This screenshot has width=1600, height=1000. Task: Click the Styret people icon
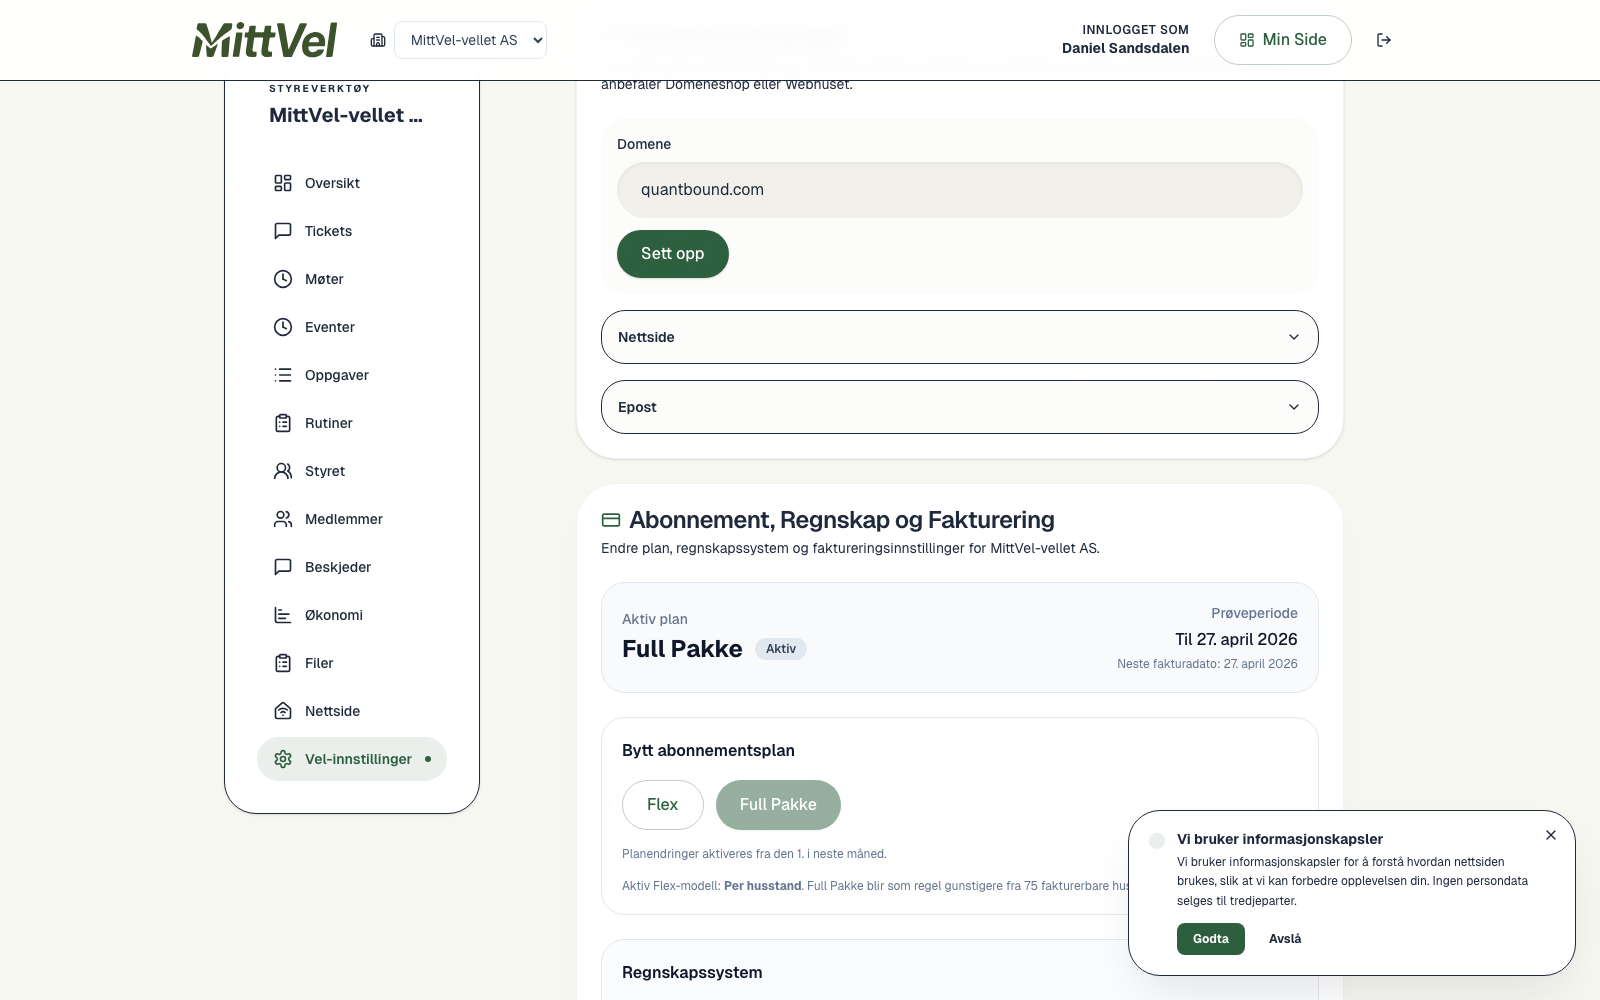tap(283, 471)
